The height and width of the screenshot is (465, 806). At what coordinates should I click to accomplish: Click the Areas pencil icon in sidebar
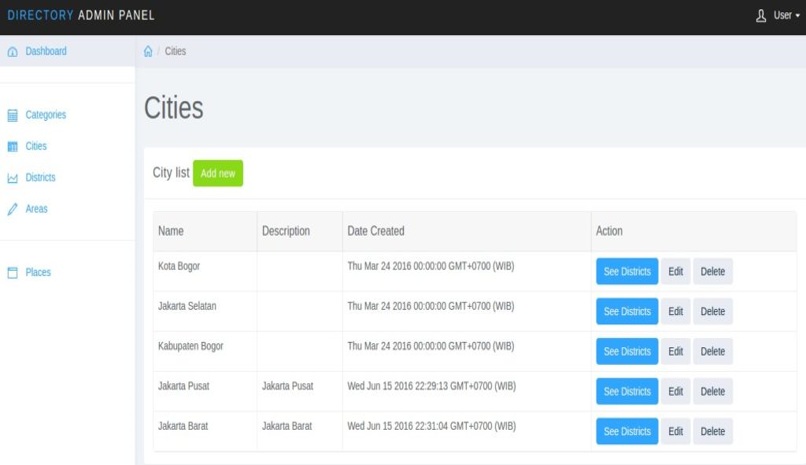13,210
